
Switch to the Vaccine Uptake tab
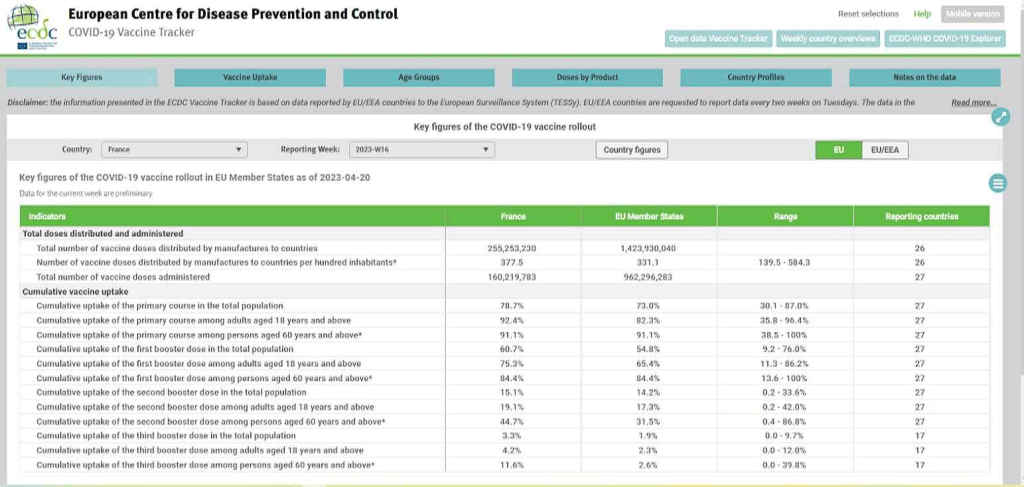(250, 77)
